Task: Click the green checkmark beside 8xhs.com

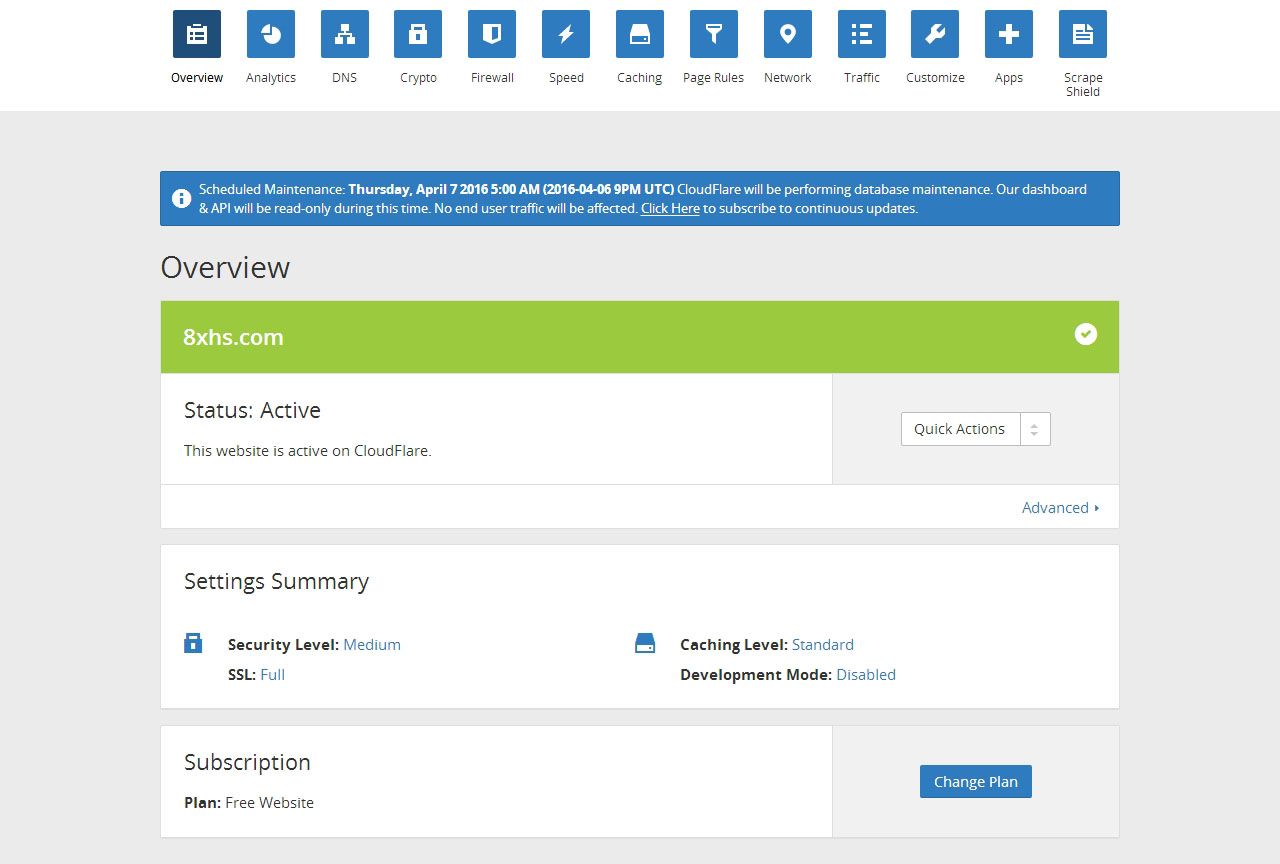Action: pyautogui.click(x=1086, y=334)
